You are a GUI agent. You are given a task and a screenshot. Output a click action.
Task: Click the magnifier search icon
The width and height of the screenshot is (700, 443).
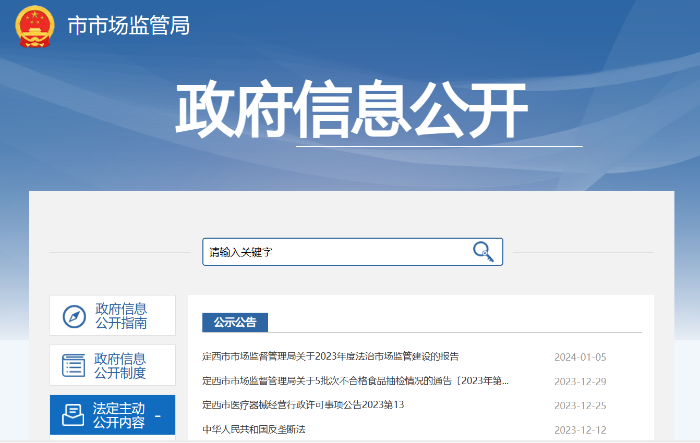point(483,251)
